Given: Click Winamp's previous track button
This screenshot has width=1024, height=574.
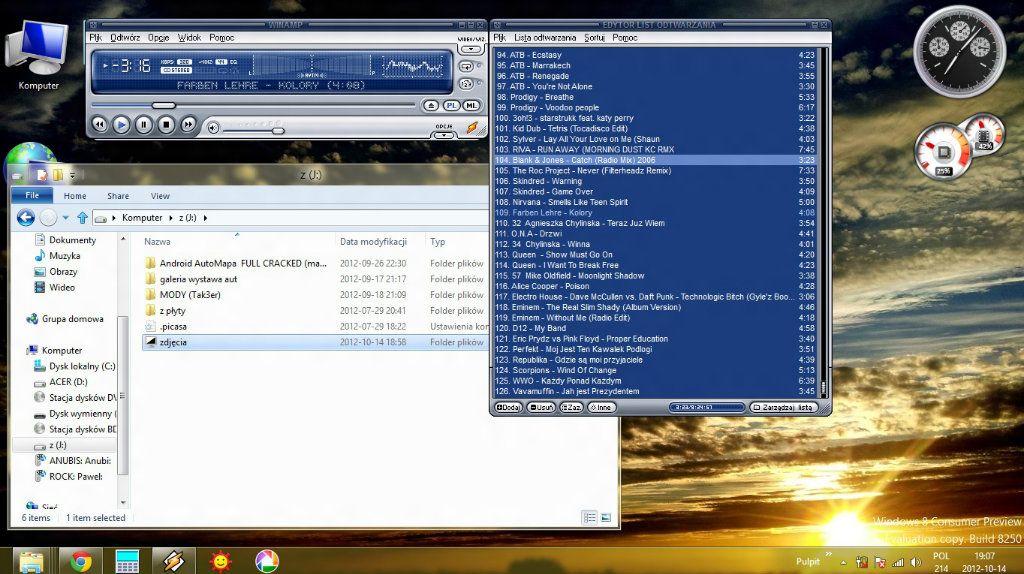Looking at the screenshot, I should coord(99,125).
